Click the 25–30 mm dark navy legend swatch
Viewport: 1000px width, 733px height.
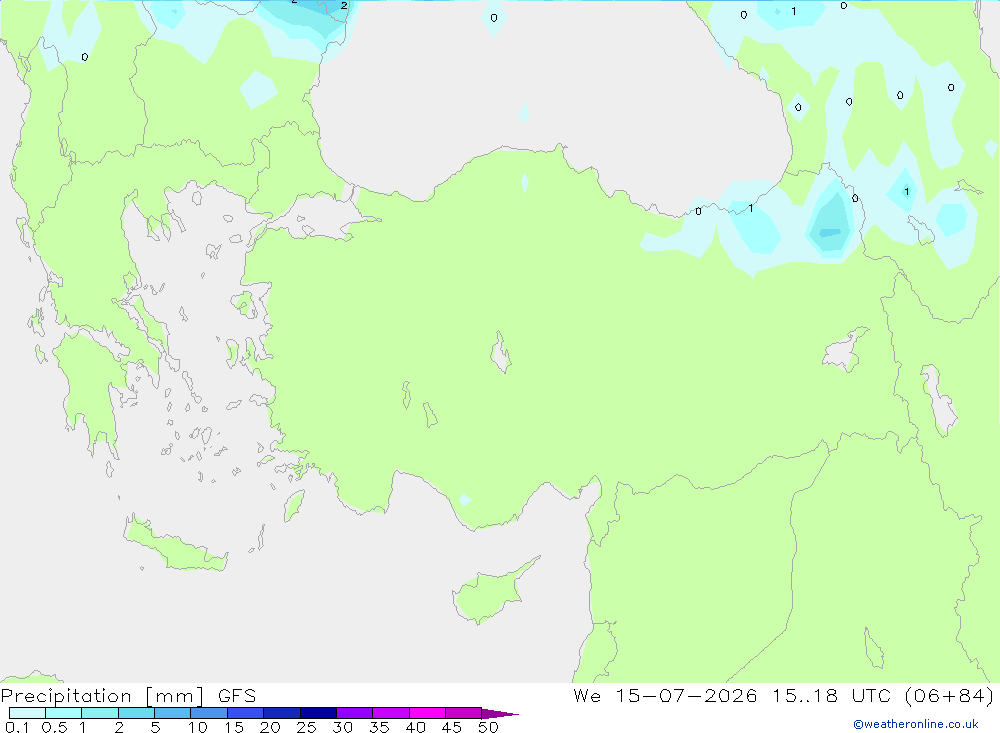coord(318,713)
